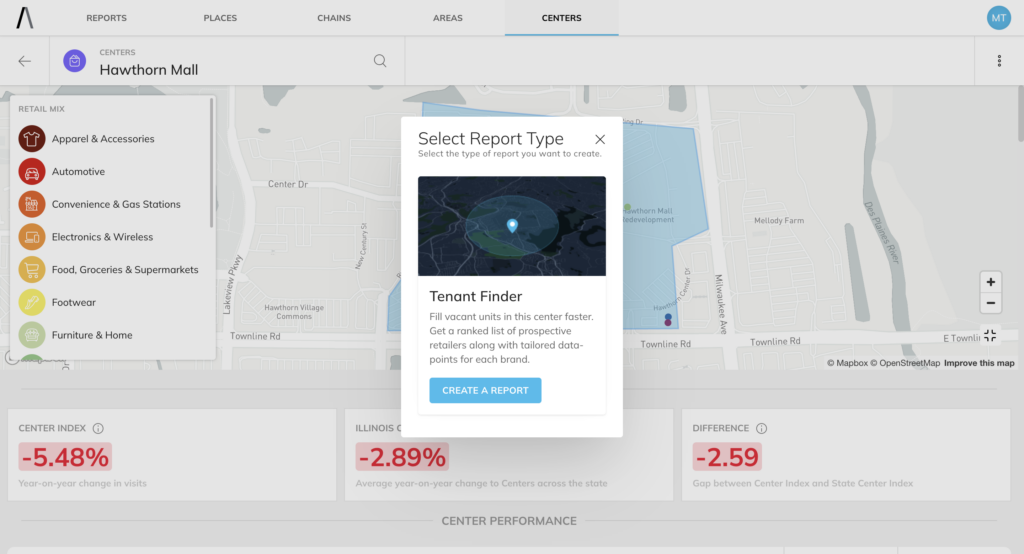1024x554 pixels.
Task: Click the OpenStreetMap attribution link
Action: [905, 363]
